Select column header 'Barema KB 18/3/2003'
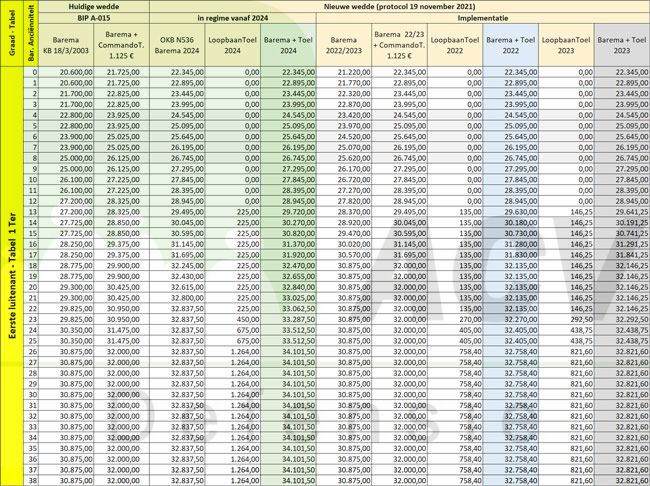Screen dimensions: 650x486 tap(66, 45)
